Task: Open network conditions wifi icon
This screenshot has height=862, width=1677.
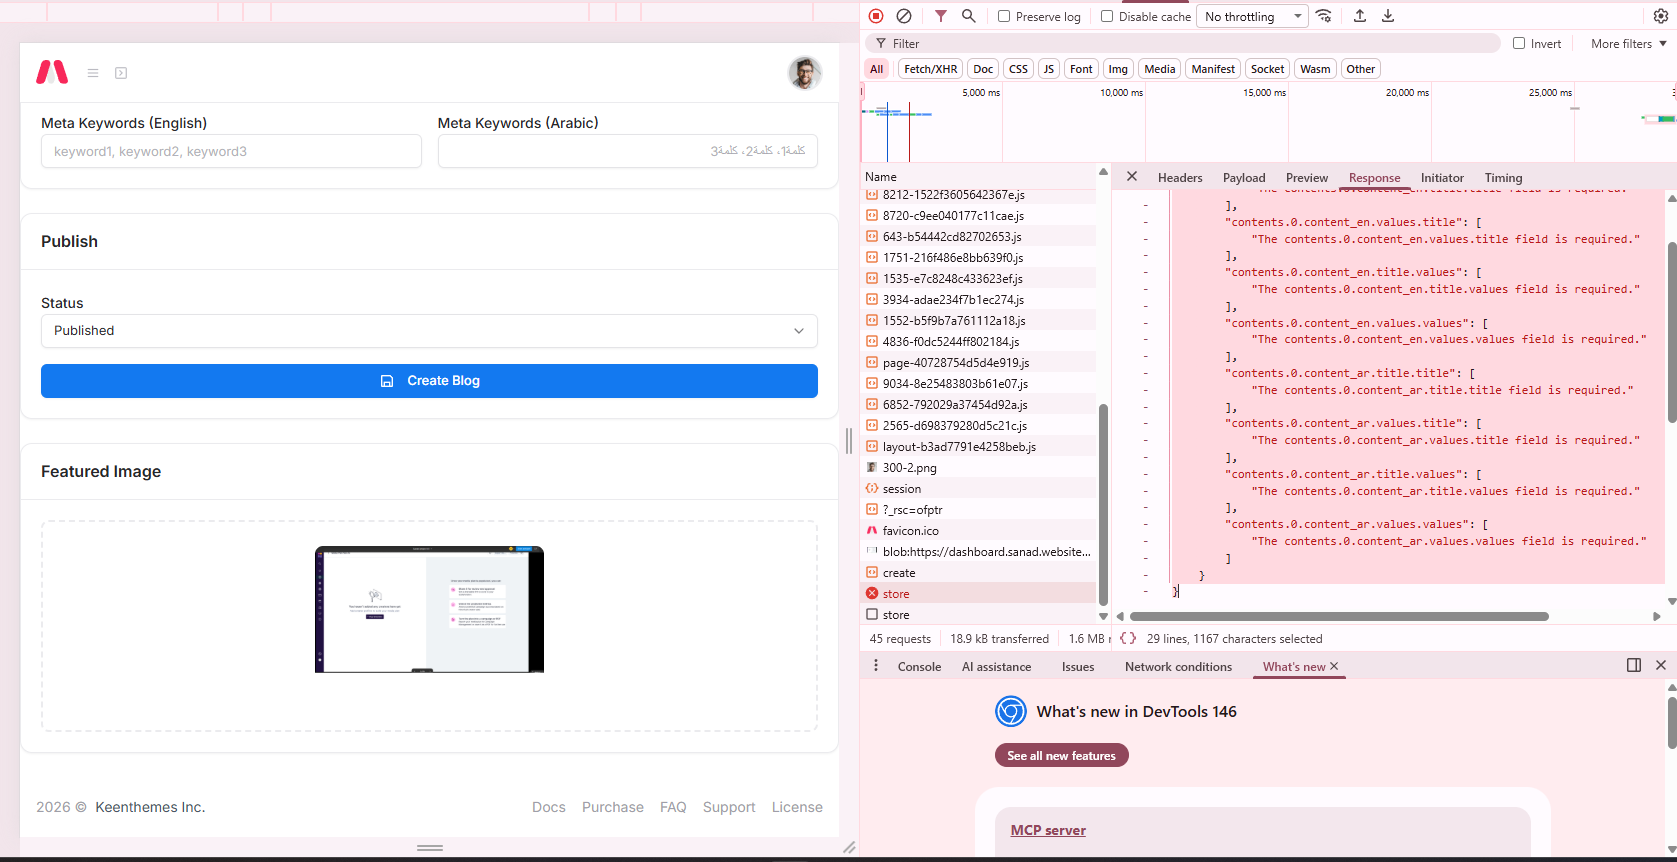Action: (x=1324, y=16)
